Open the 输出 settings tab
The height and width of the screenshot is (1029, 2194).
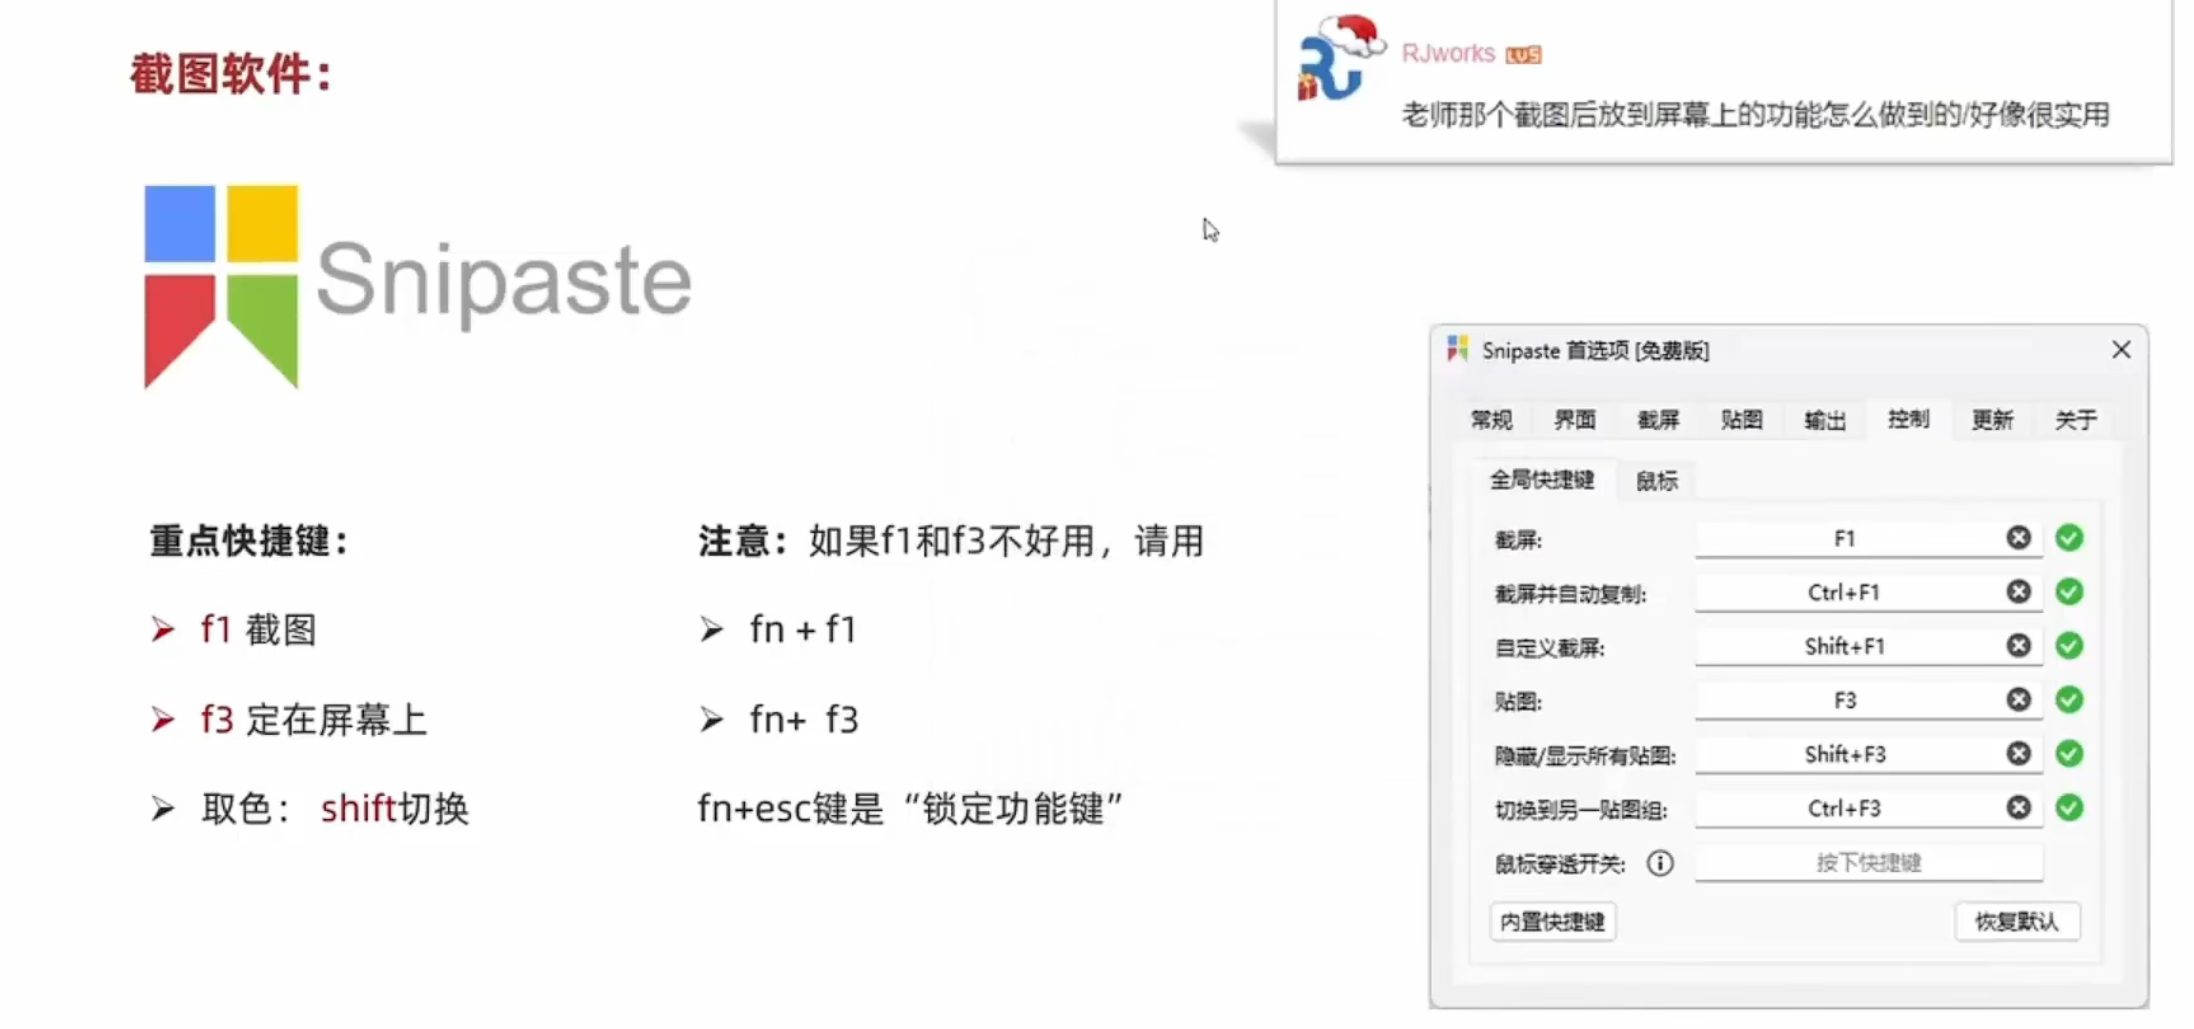coord(1824,420)
